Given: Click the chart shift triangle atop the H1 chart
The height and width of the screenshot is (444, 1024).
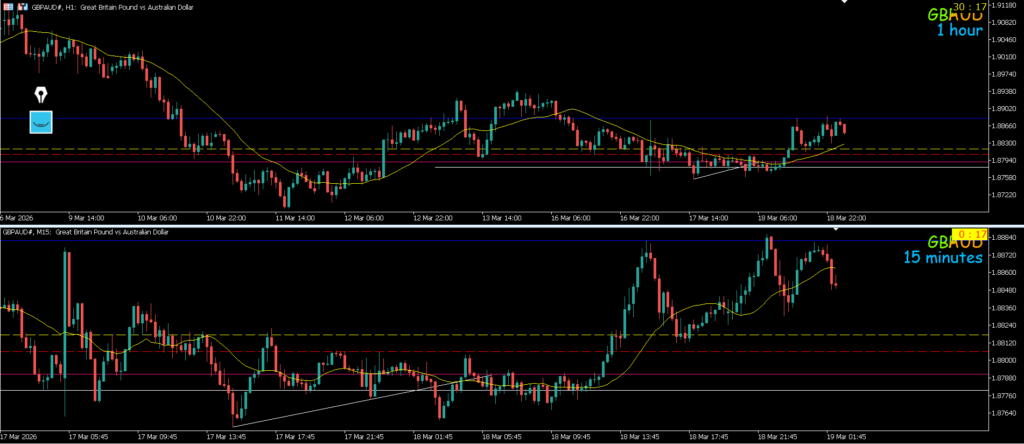Looking at the screenshot, I should click(844, 3).
